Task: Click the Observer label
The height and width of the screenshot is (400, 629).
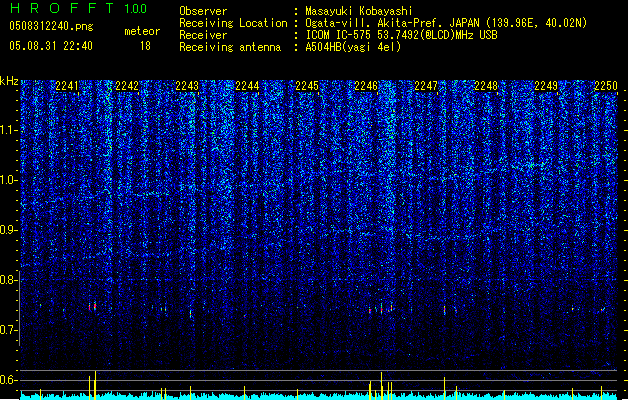Action: click(x=203, y=11)
